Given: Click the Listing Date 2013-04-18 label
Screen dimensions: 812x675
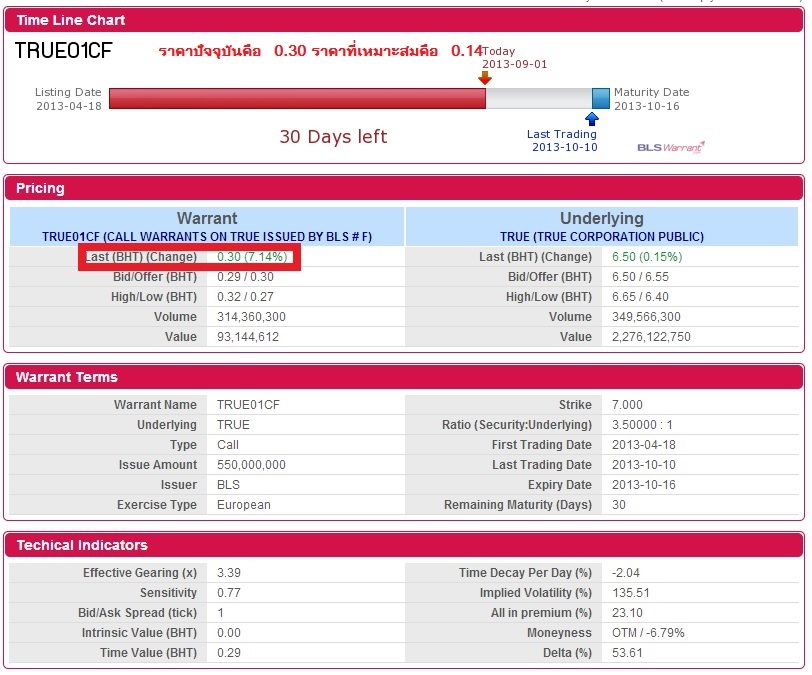Looking at the screenshot, I should point(68,99).
